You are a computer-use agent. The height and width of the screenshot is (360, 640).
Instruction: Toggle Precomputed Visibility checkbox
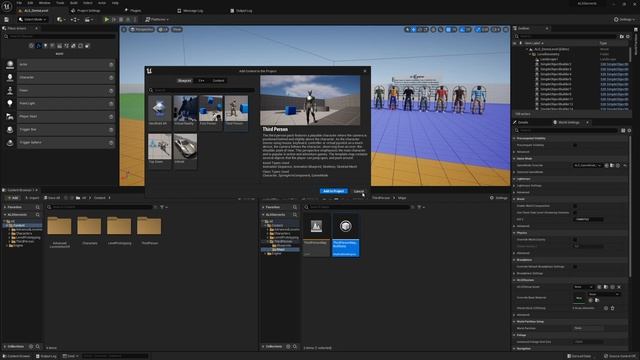[575, 145]
